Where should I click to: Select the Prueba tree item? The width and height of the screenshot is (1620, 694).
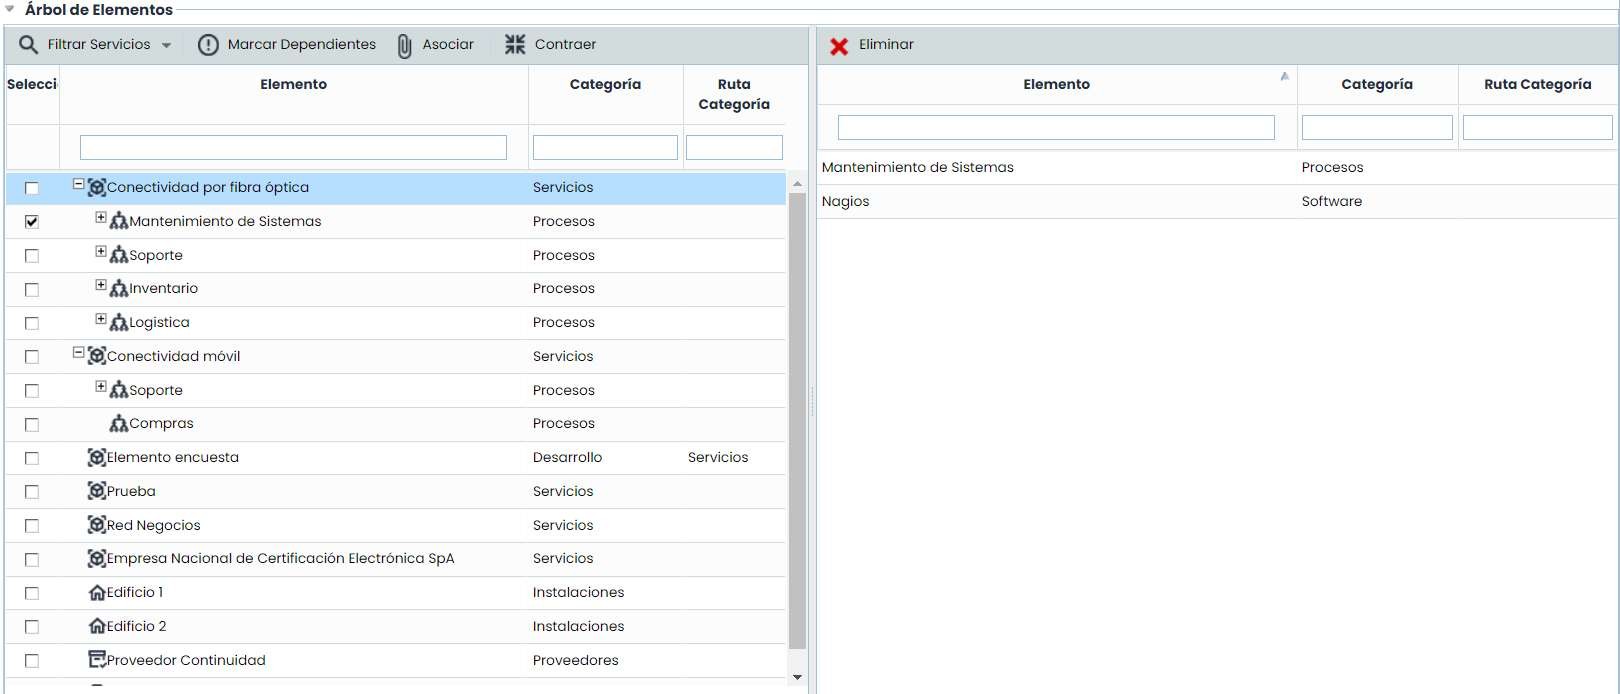coord(131,492)
